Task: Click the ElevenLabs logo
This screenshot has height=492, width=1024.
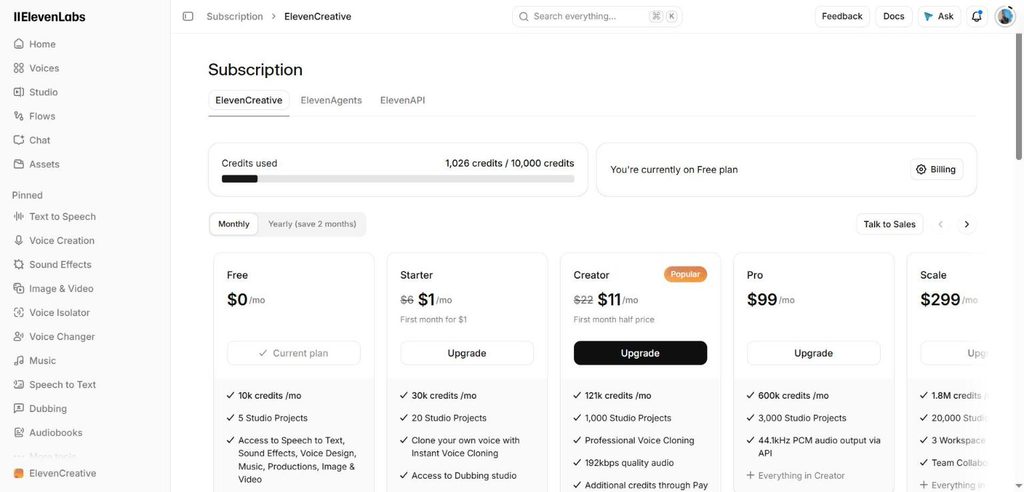Action: pyautogui.click(x=50, y=17)
